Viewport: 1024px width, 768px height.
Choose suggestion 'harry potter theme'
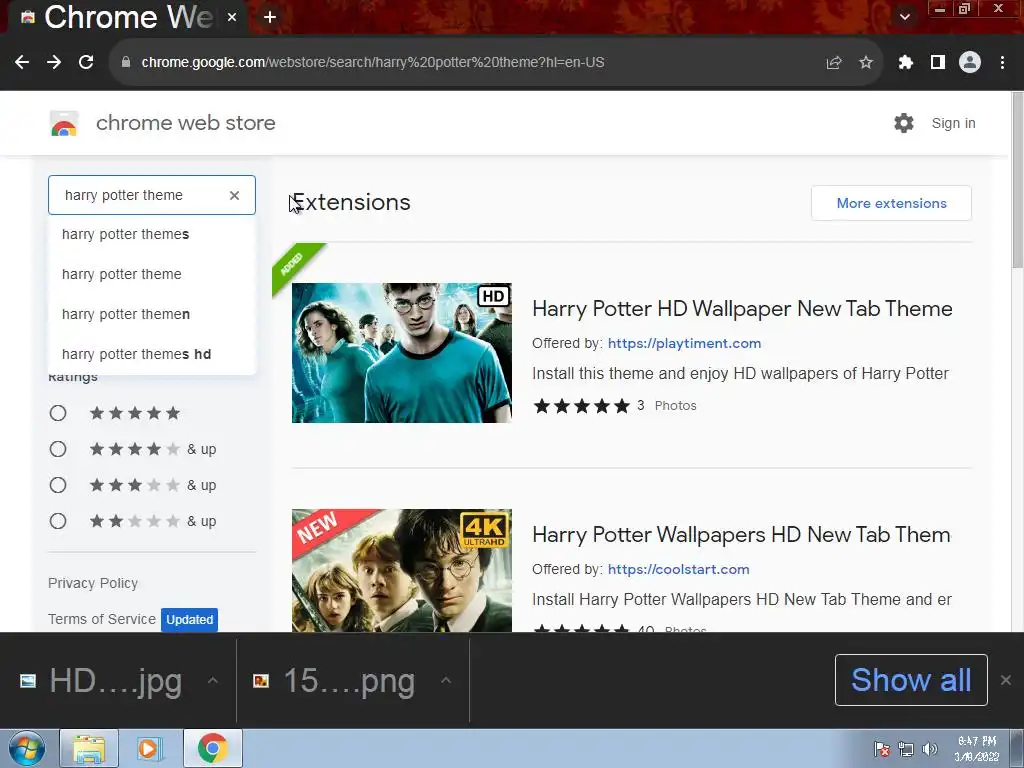[152, 274]
